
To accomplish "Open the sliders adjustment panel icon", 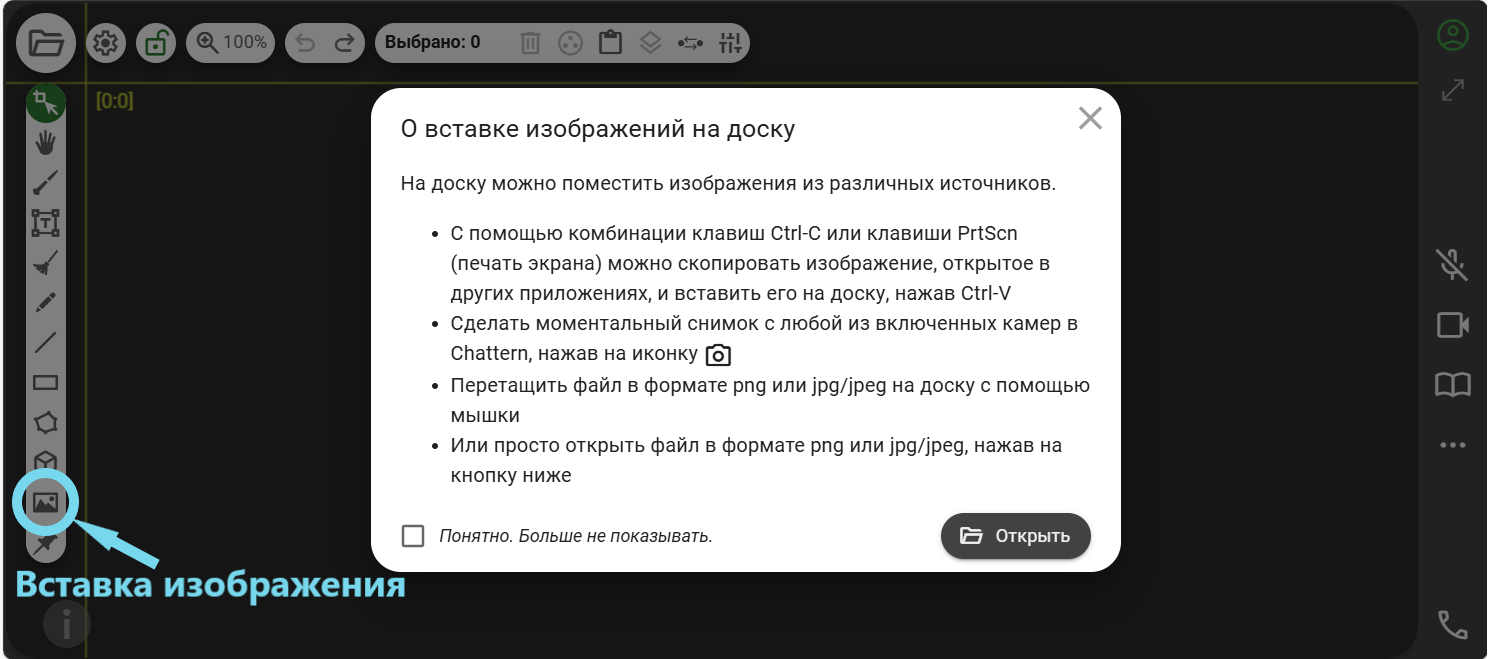I will click(731, 43).
